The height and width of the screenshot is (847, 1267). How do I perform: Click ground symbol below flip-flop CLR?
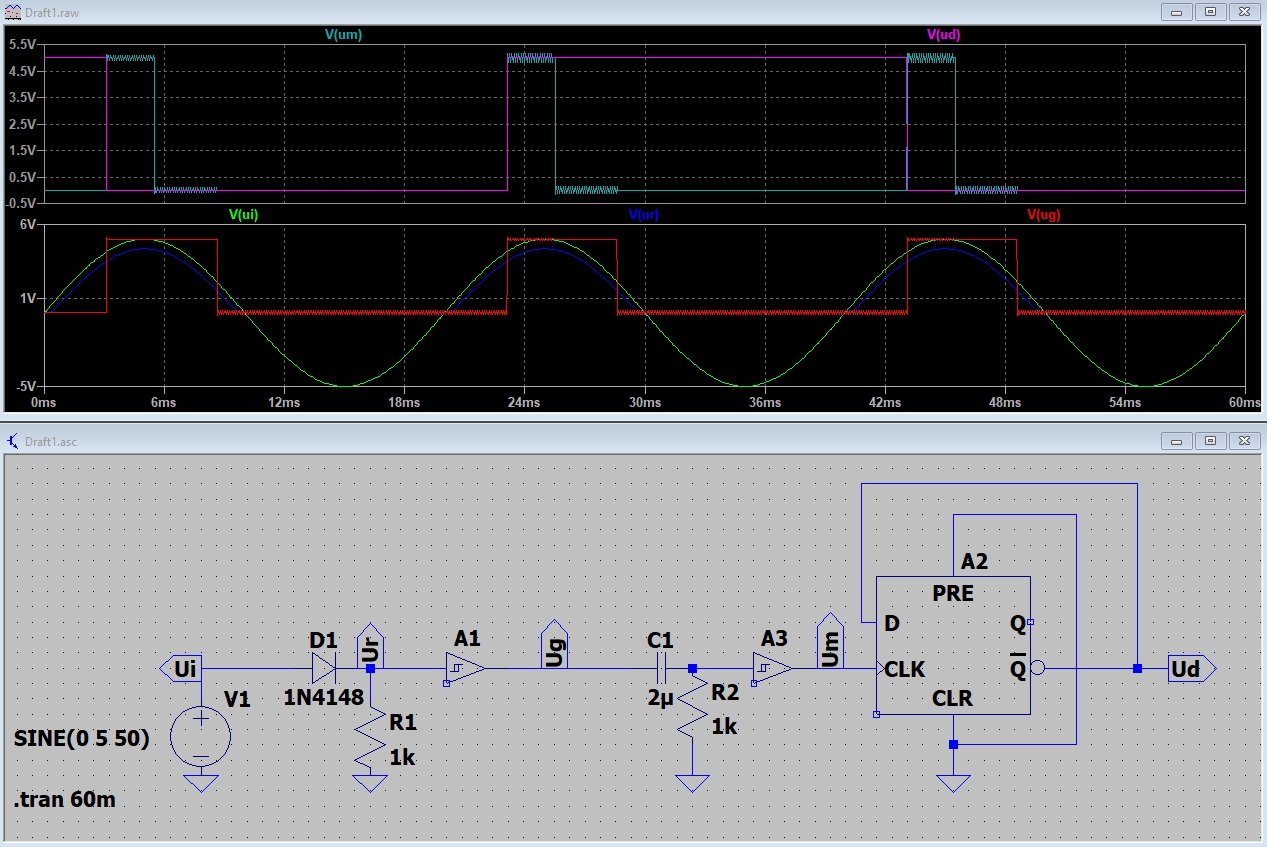pos(953,783)
